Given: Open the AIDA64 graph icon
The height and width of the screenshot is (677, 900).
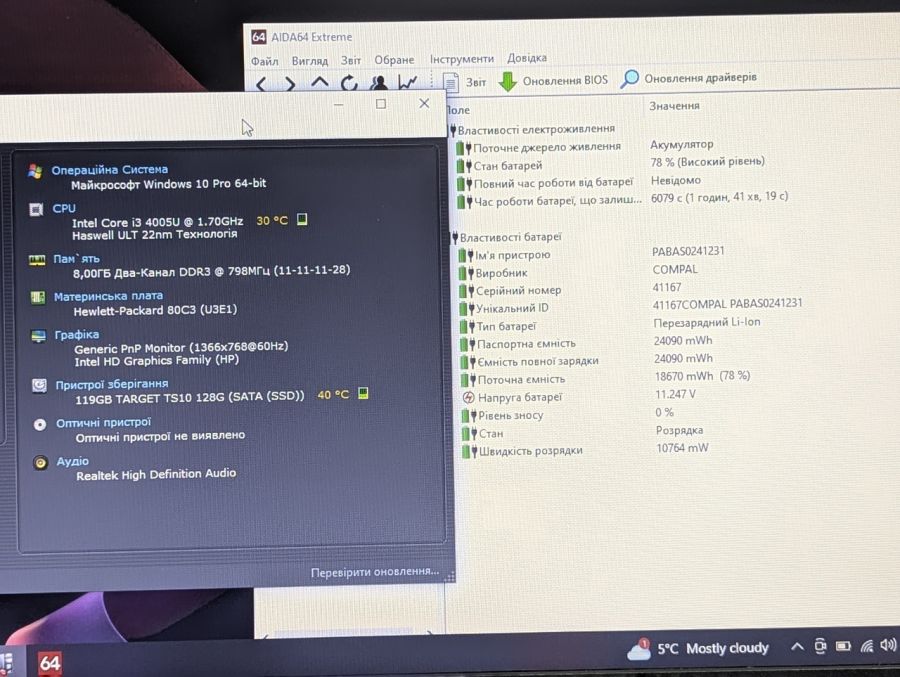Looking at the screenshot, I should point(408,82).
